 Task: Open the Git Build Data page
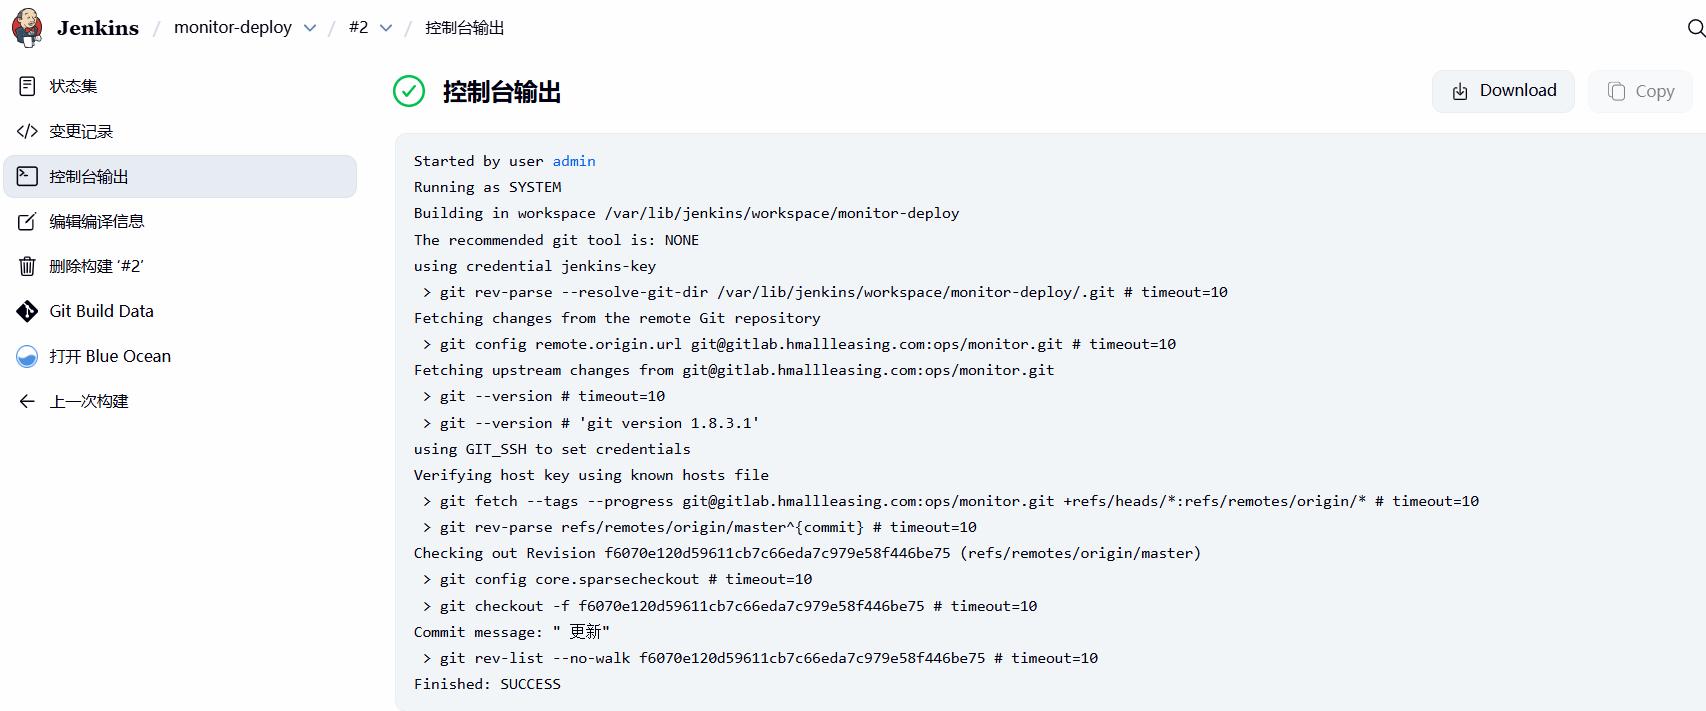101,311
